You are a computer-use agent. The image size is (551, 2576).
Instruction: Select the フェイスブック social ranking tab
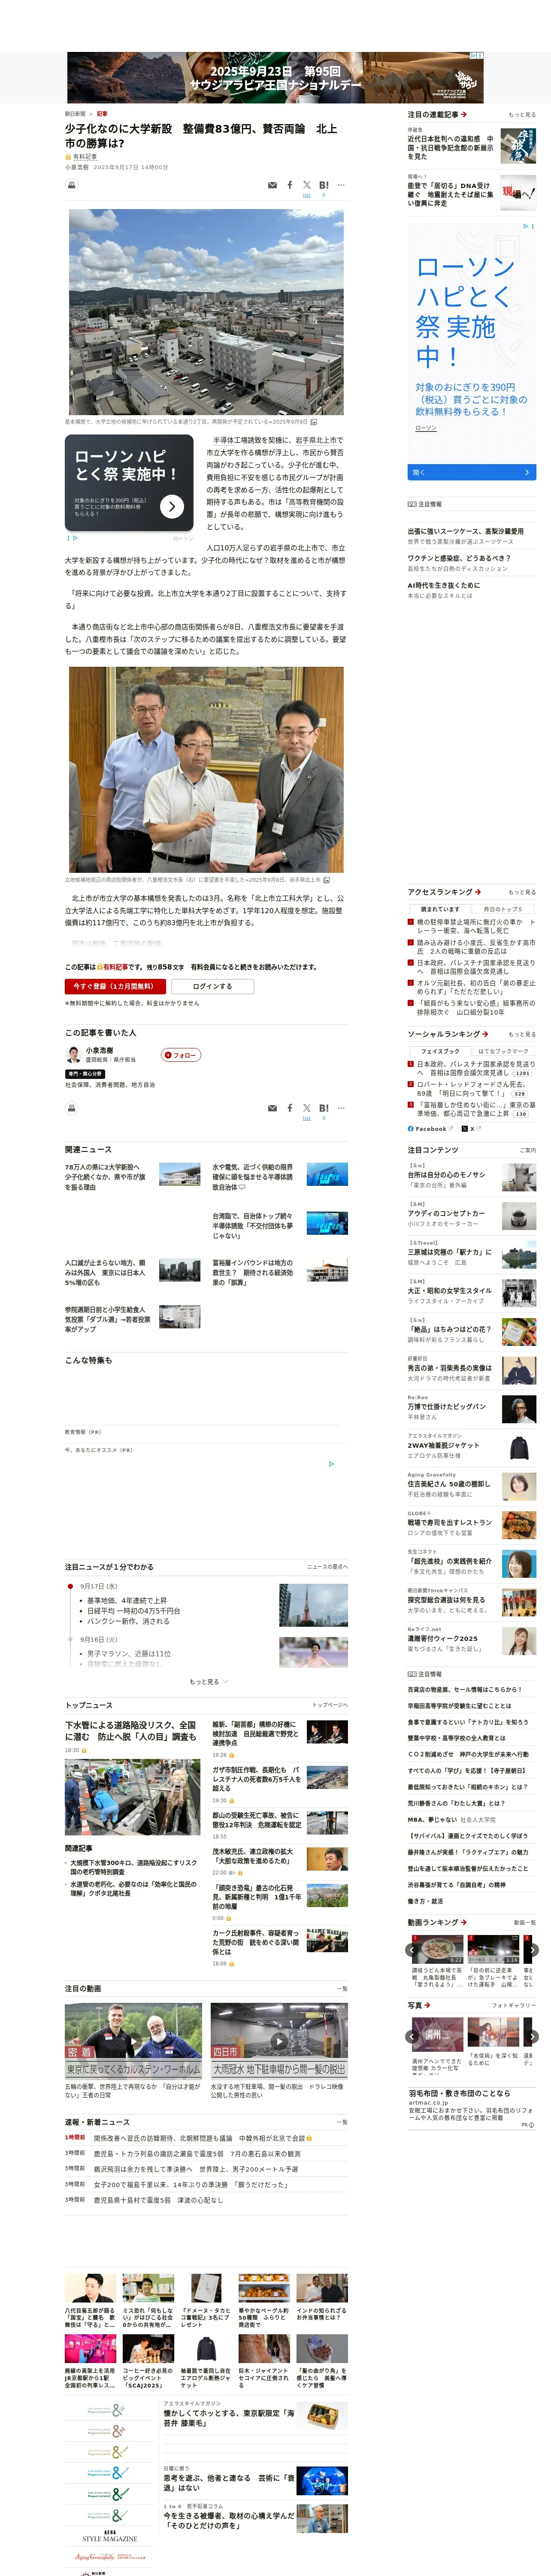(x=440, y=1051)
